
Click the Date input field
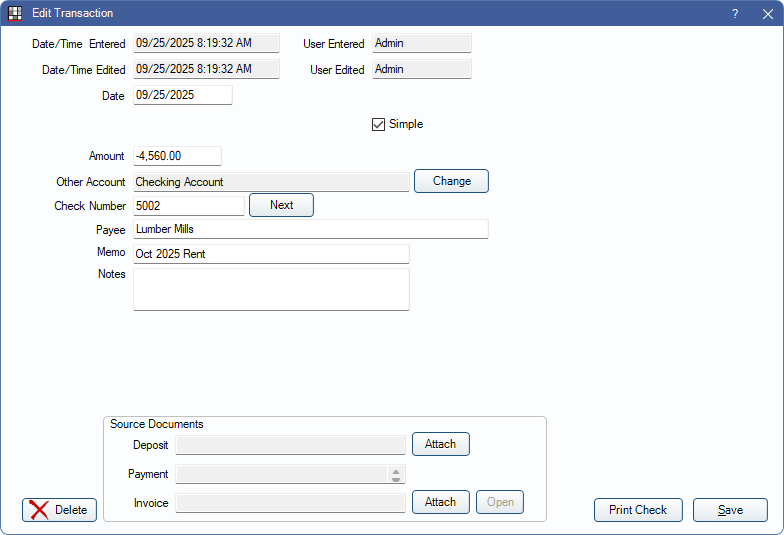[x=182, y=95]
